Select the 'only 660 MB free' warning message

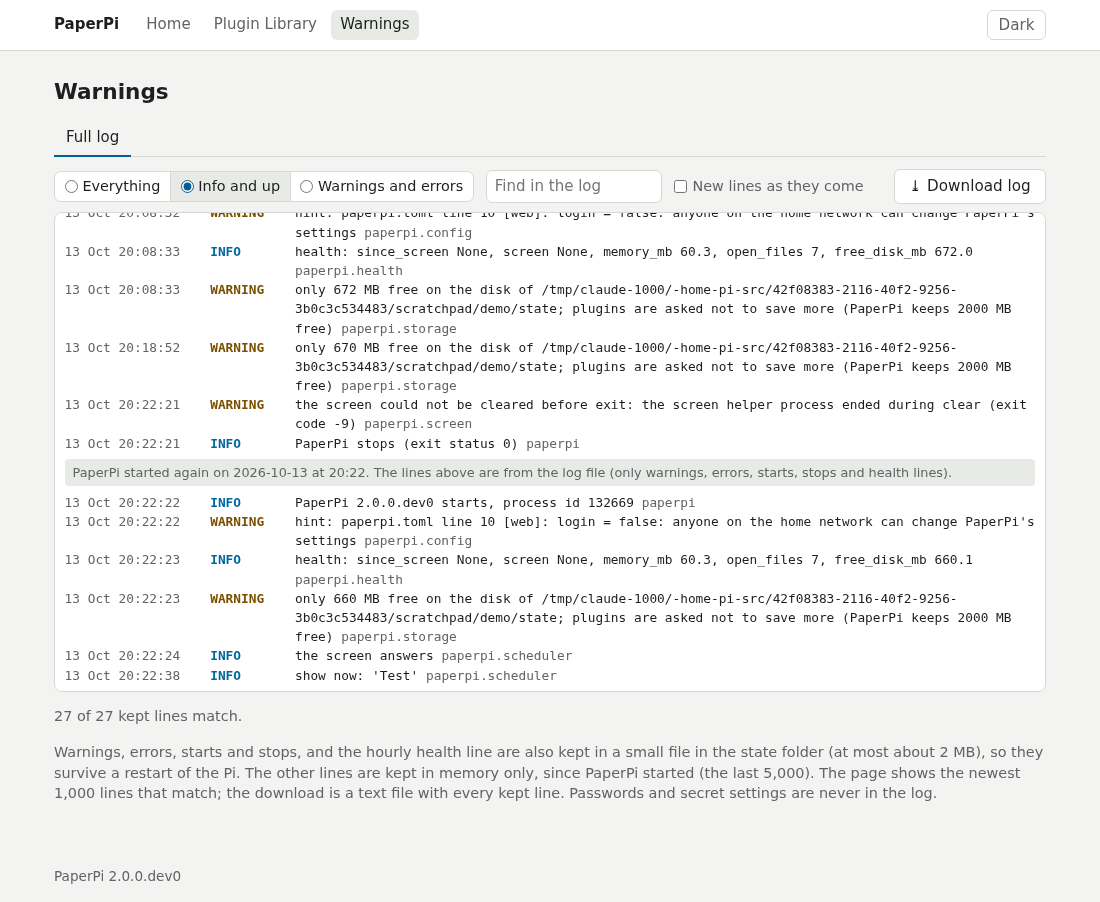click(x=653, y=618)
